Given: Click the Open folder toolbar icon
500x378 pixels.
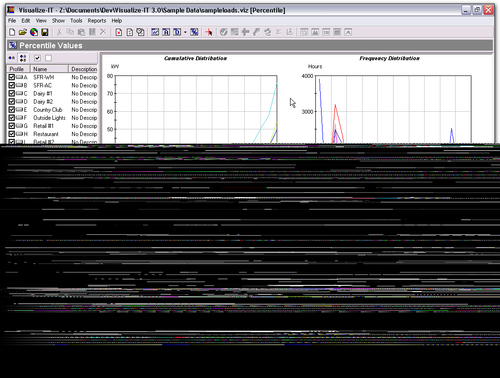Looking at the screenshot, I should 23,32.
